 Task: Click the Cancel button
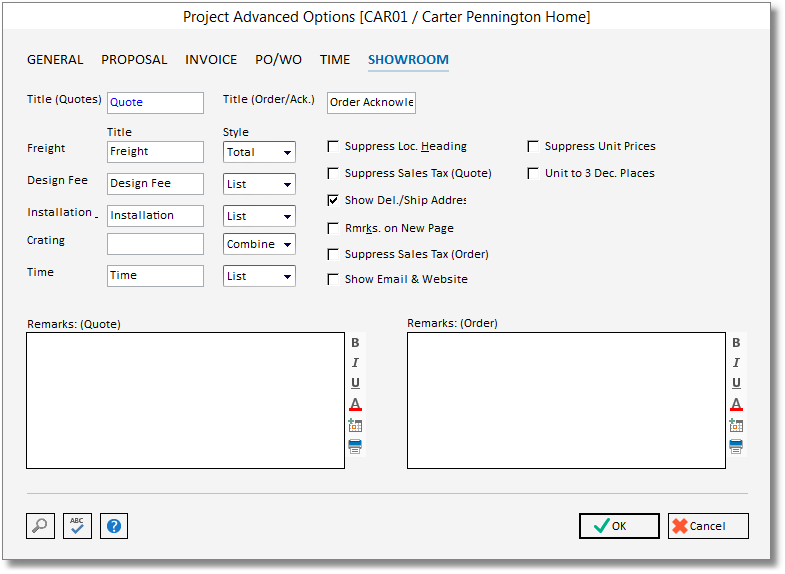(x=708, y=526)
